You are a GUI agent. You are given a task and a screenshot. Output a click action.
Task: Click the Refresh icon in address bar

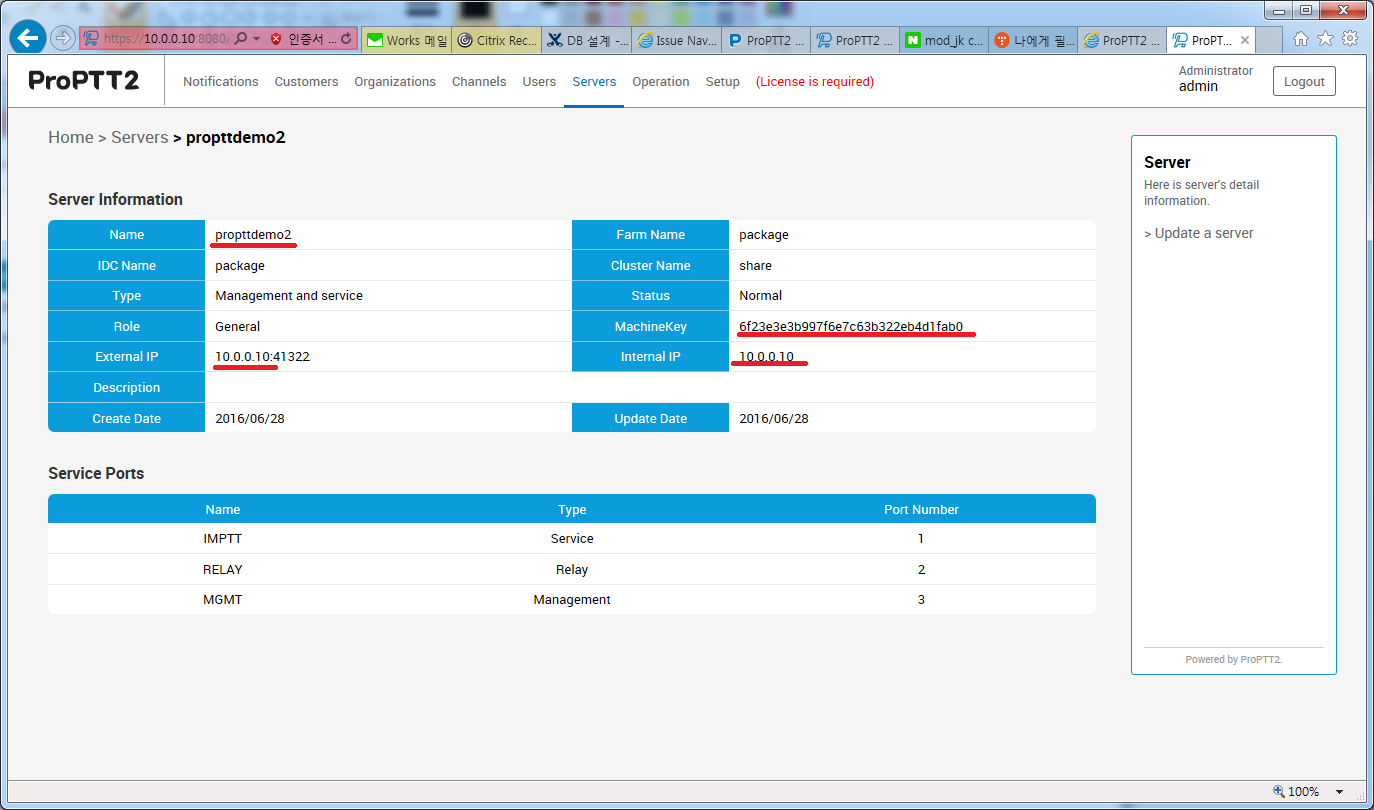(x=346, y=39)
